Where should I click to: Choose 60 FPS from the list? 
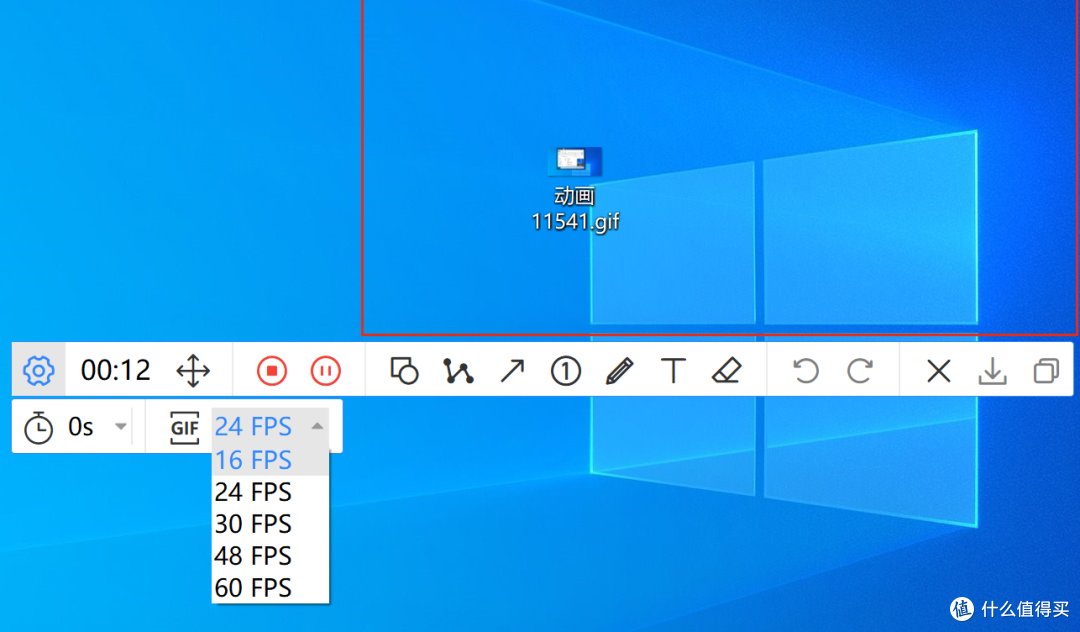tap(270, 588)
